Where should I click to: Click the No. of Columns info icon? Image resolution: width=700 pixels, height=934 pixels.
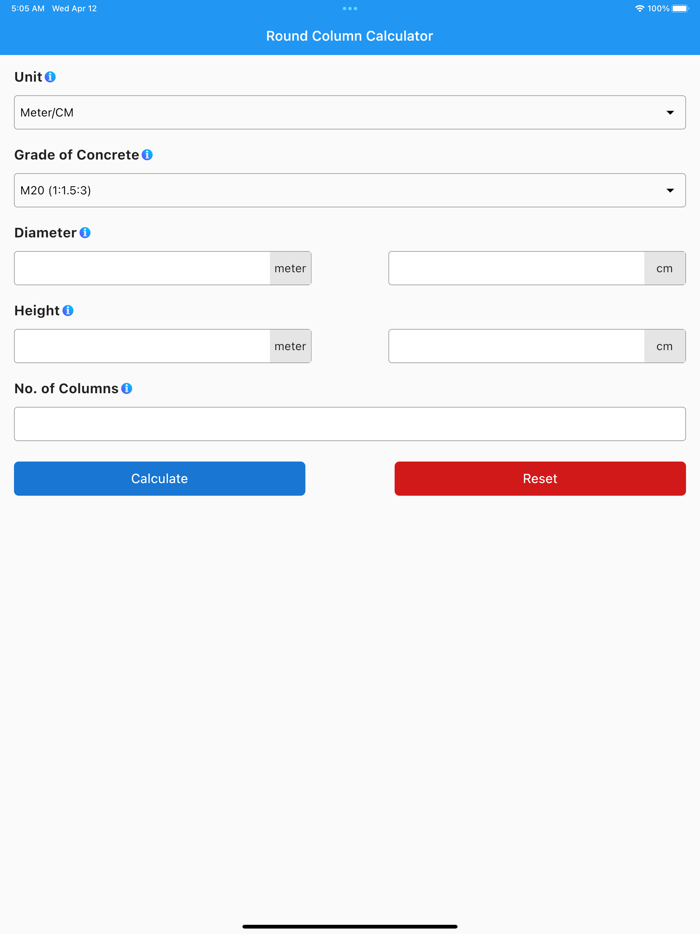coord(126,388)
